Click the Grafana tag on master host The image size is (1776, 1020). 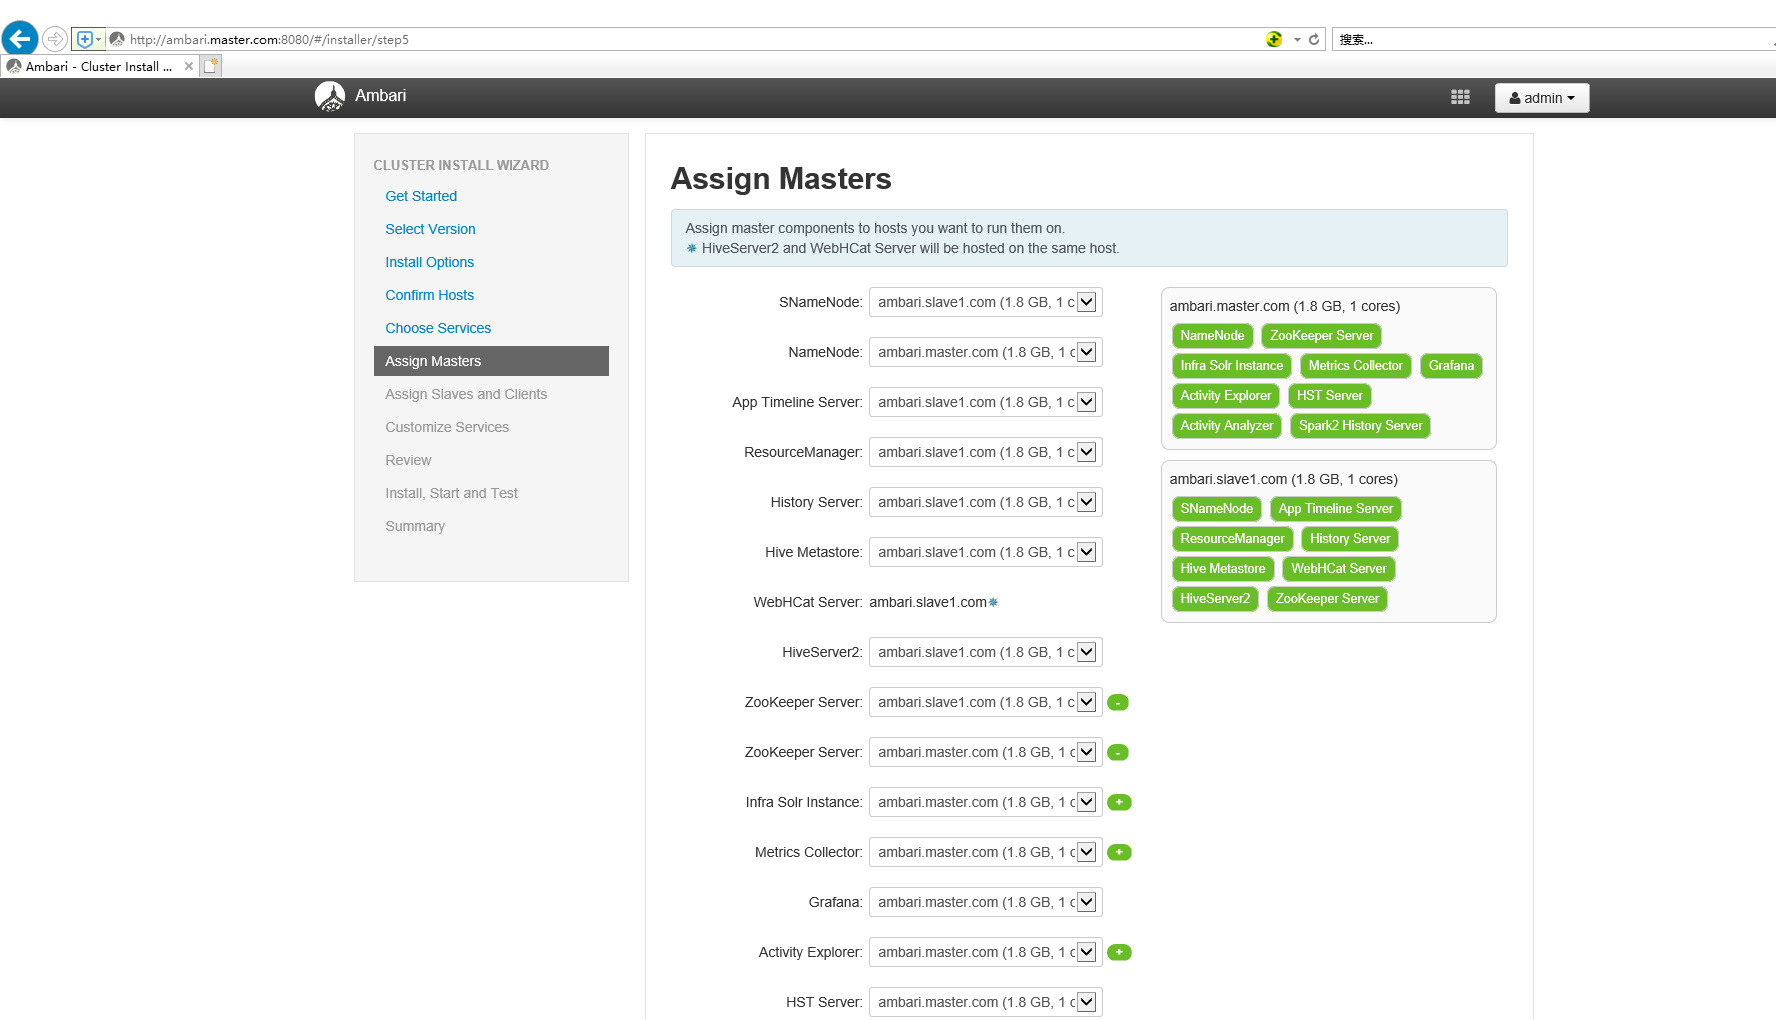(1451, 366)
